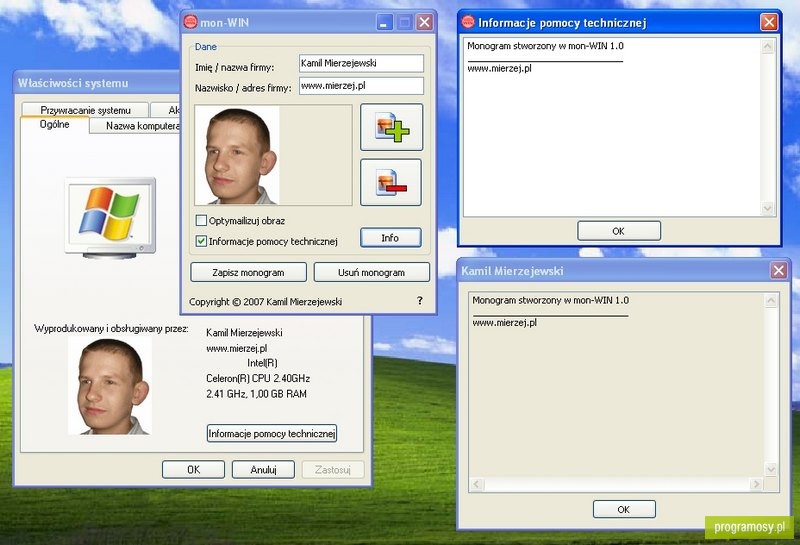Open the Info button in mon-WIN
This screenshot has height=545, width=800.
pyautogui.click(x=390, y=238)
